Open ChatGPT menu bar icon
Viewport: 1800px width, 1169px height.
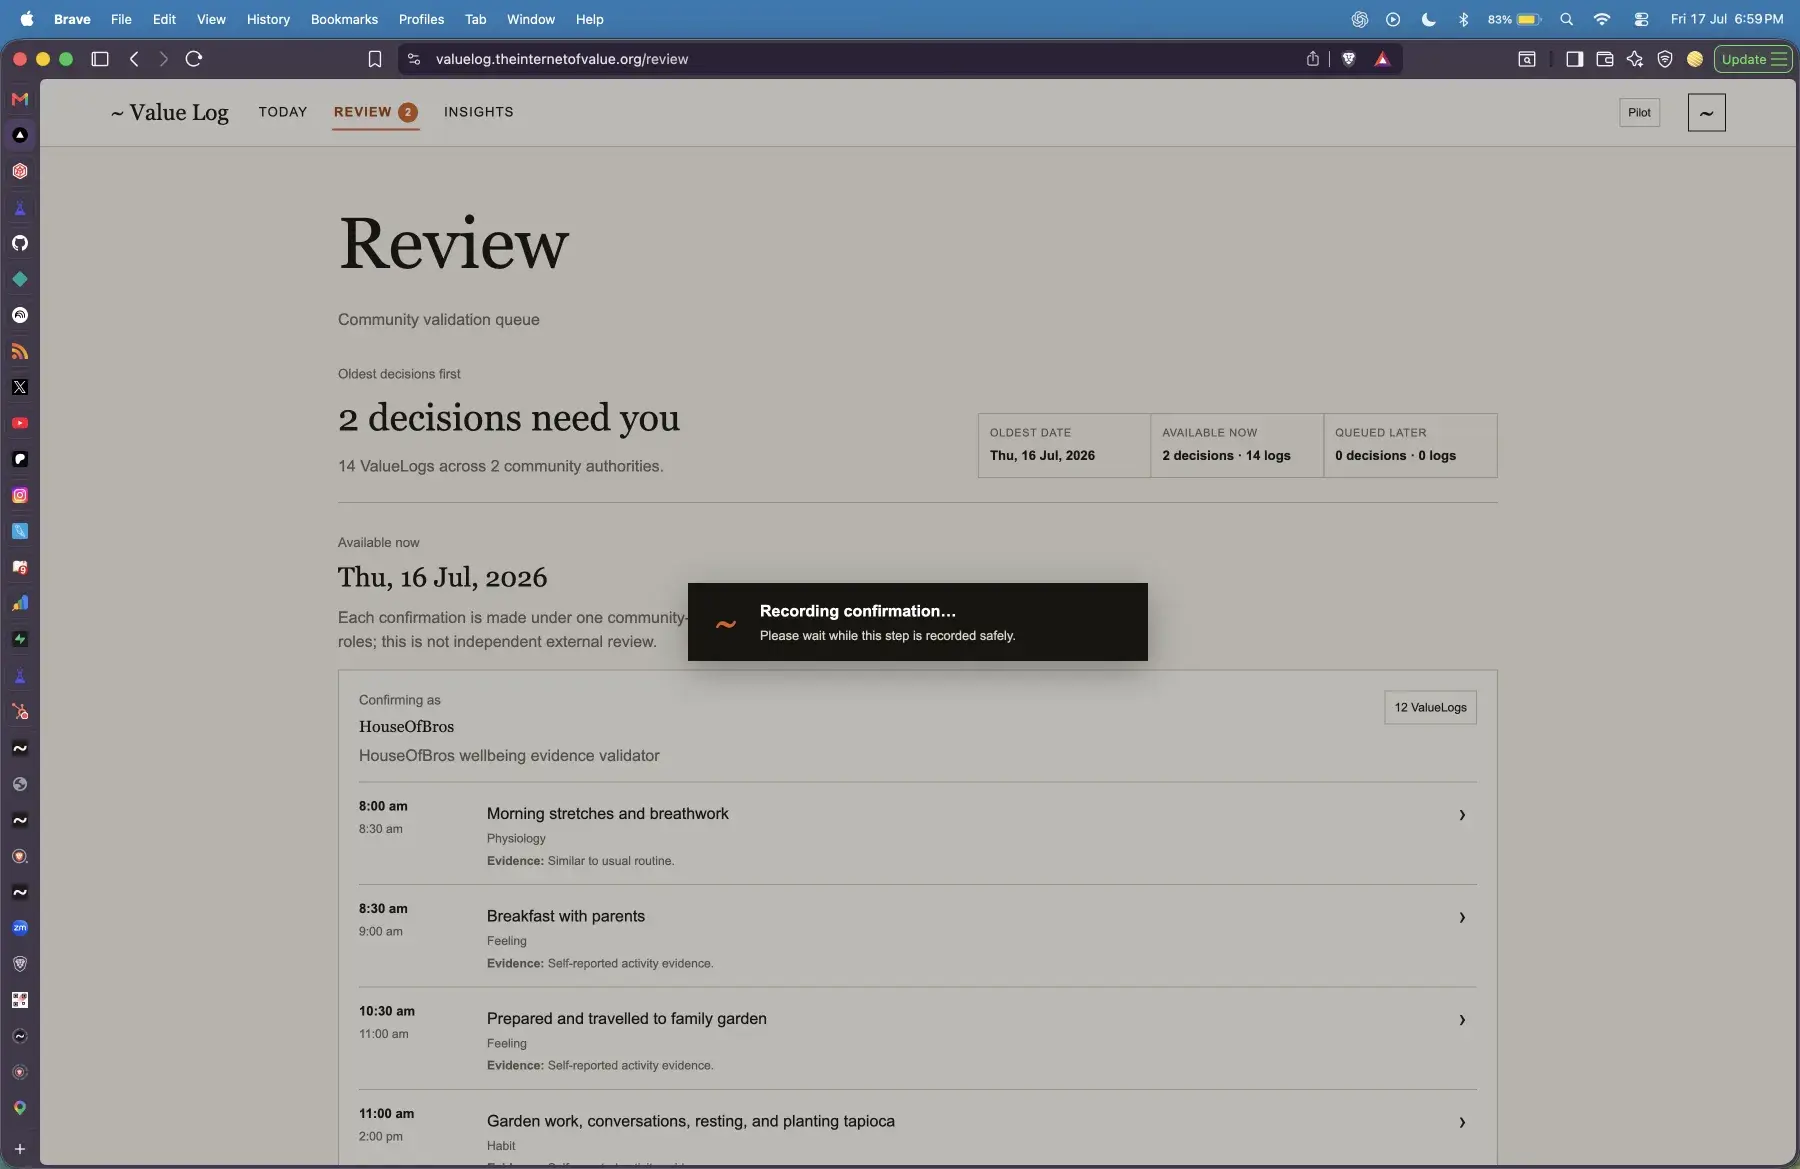[x=1359, y=19]
